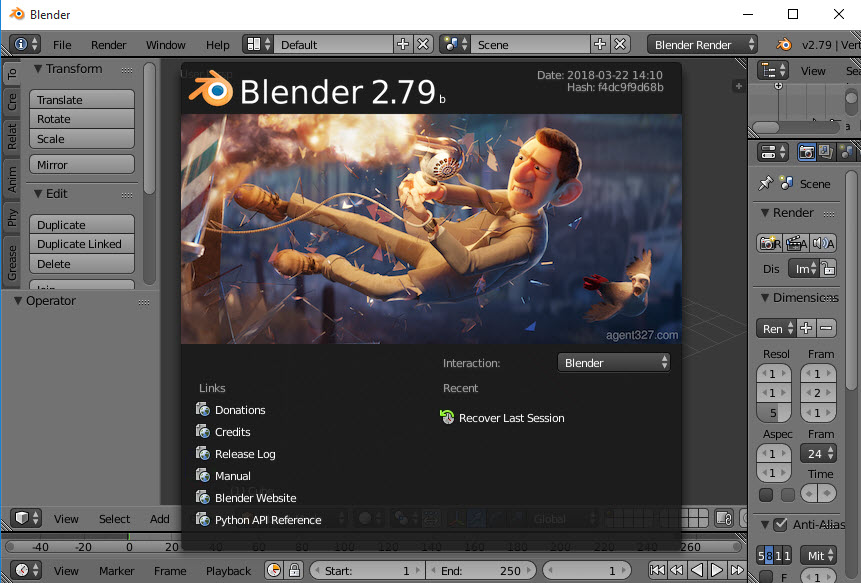861x583 pixels.
Task: Open the Ren render presets dropdown
Action: [x=776, y=328]
